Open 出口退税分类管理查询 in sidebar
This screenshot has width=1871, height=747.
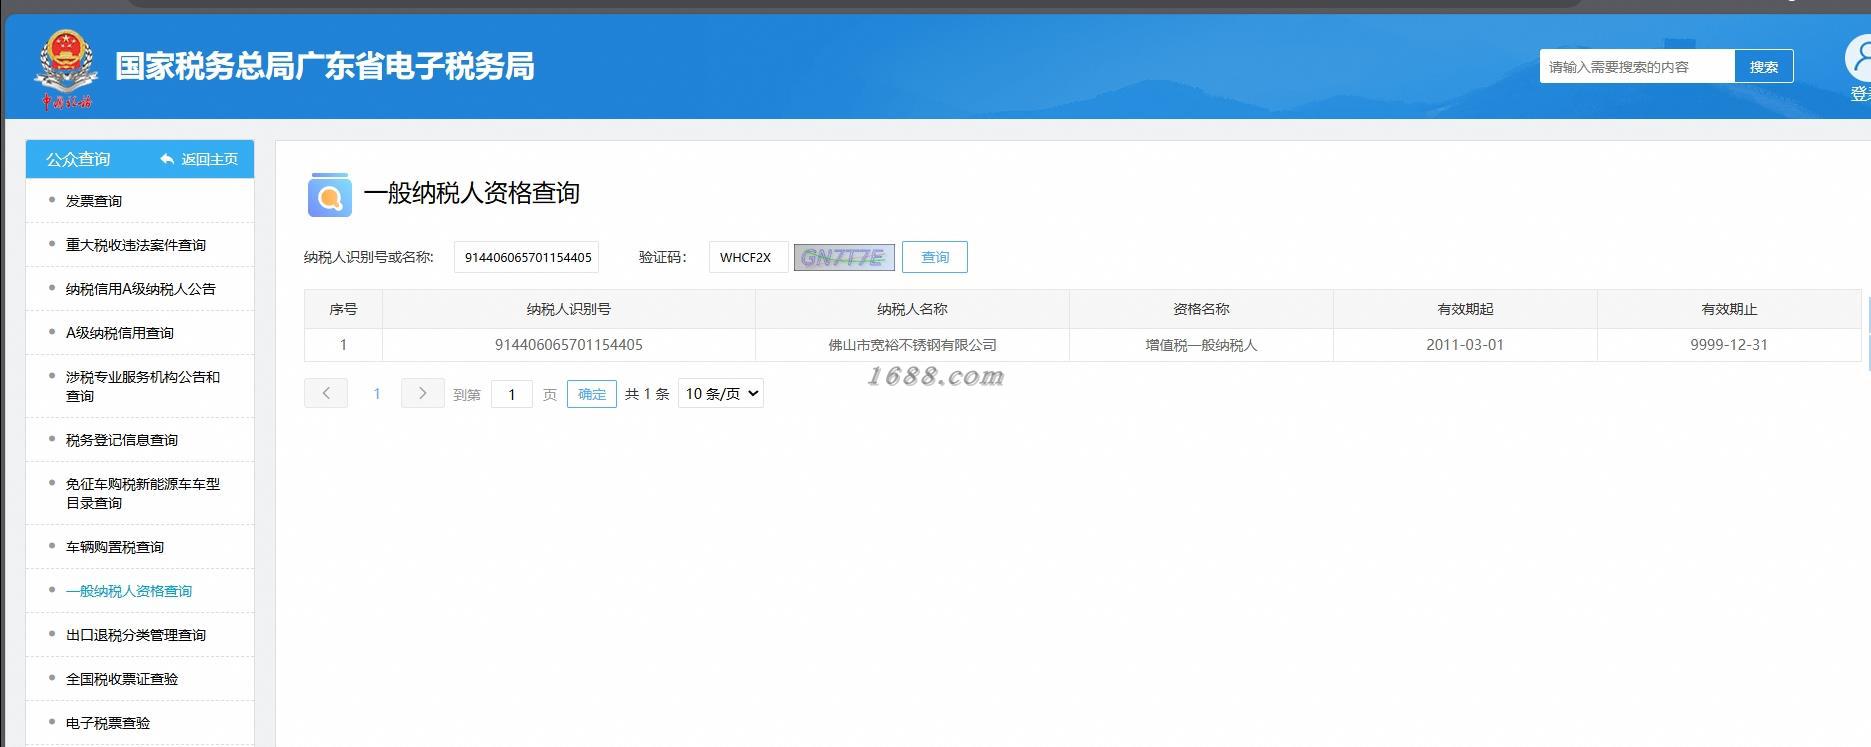pos(136,635)
